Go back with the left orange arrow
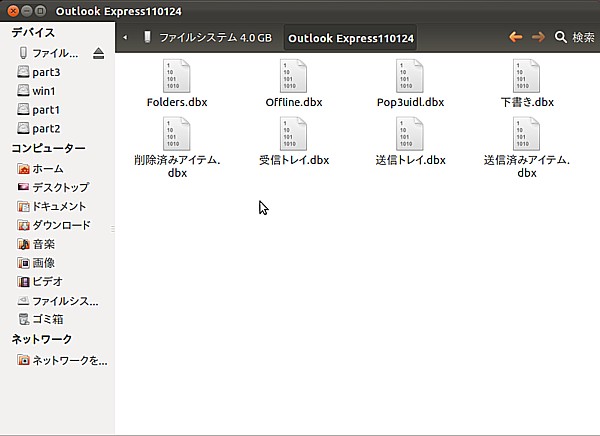600x436 pixels. pos(515,37)
